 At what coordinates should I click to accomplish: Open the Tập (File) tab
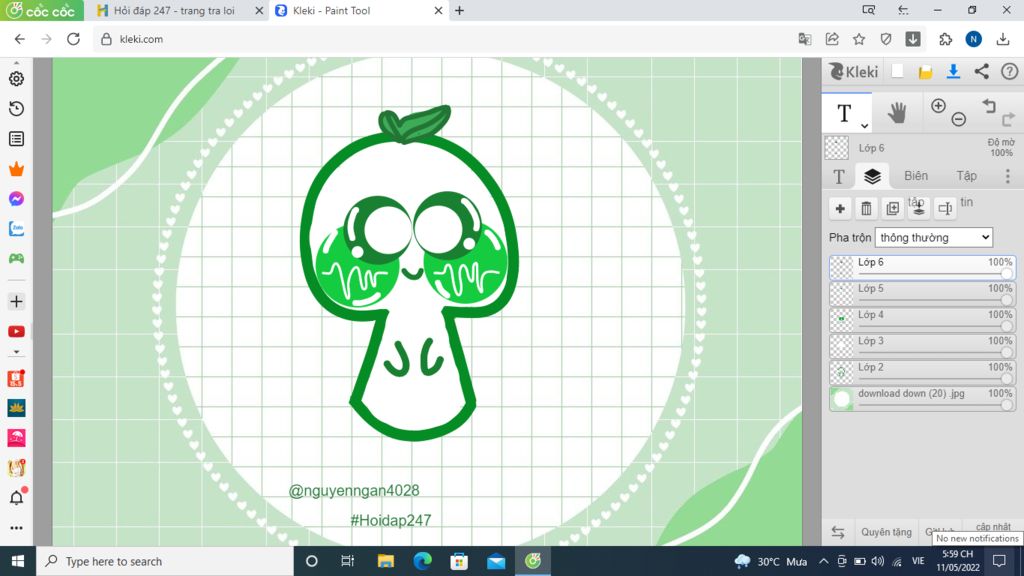pyautogui.click(x=967, y=176)
